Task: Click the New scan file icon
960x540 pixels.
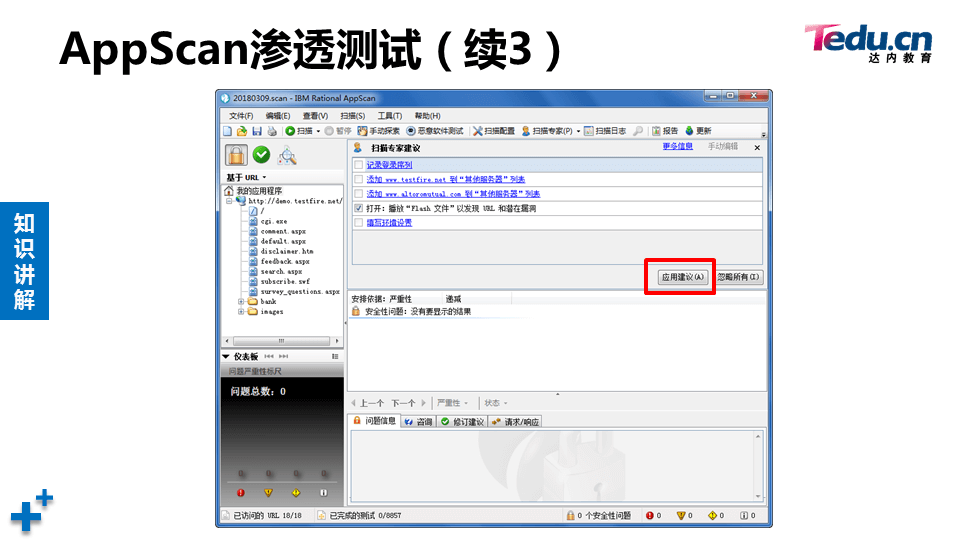Action: pyautogui.click(x=228, y=131)
